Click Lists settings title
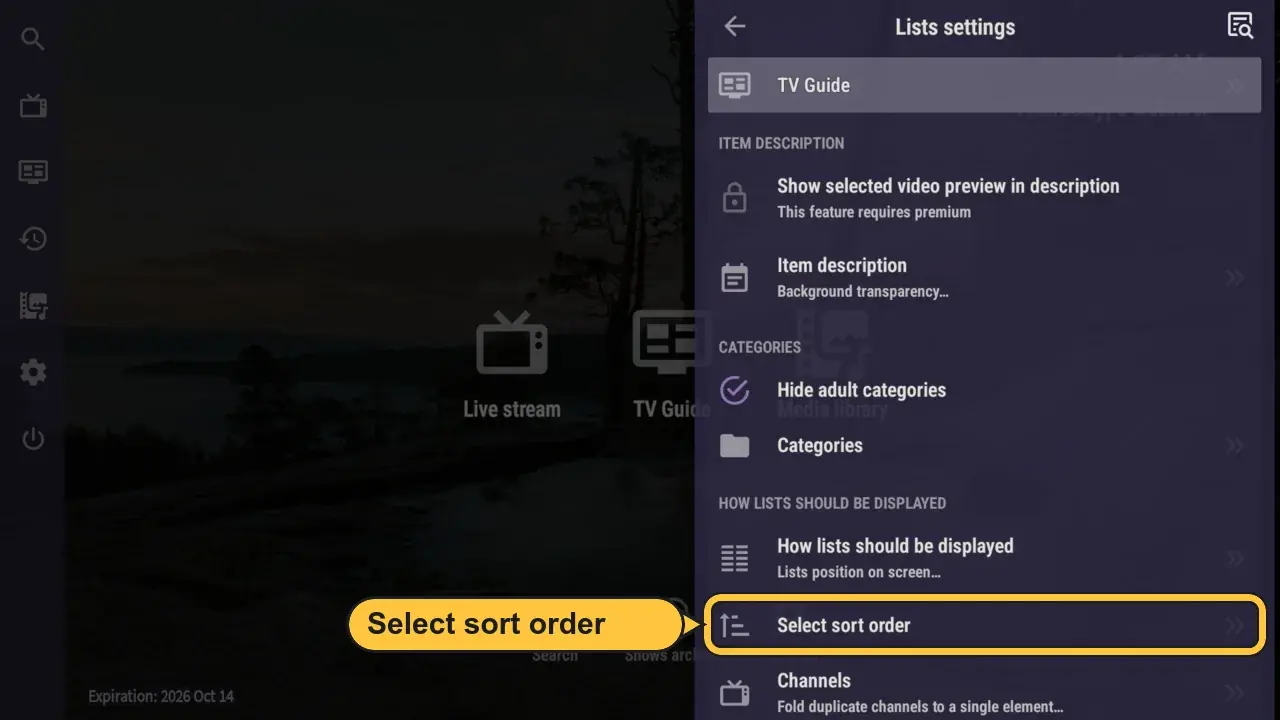Image resolution: width=1280 pixels, height=720 pixels. [x=955, y=27]
